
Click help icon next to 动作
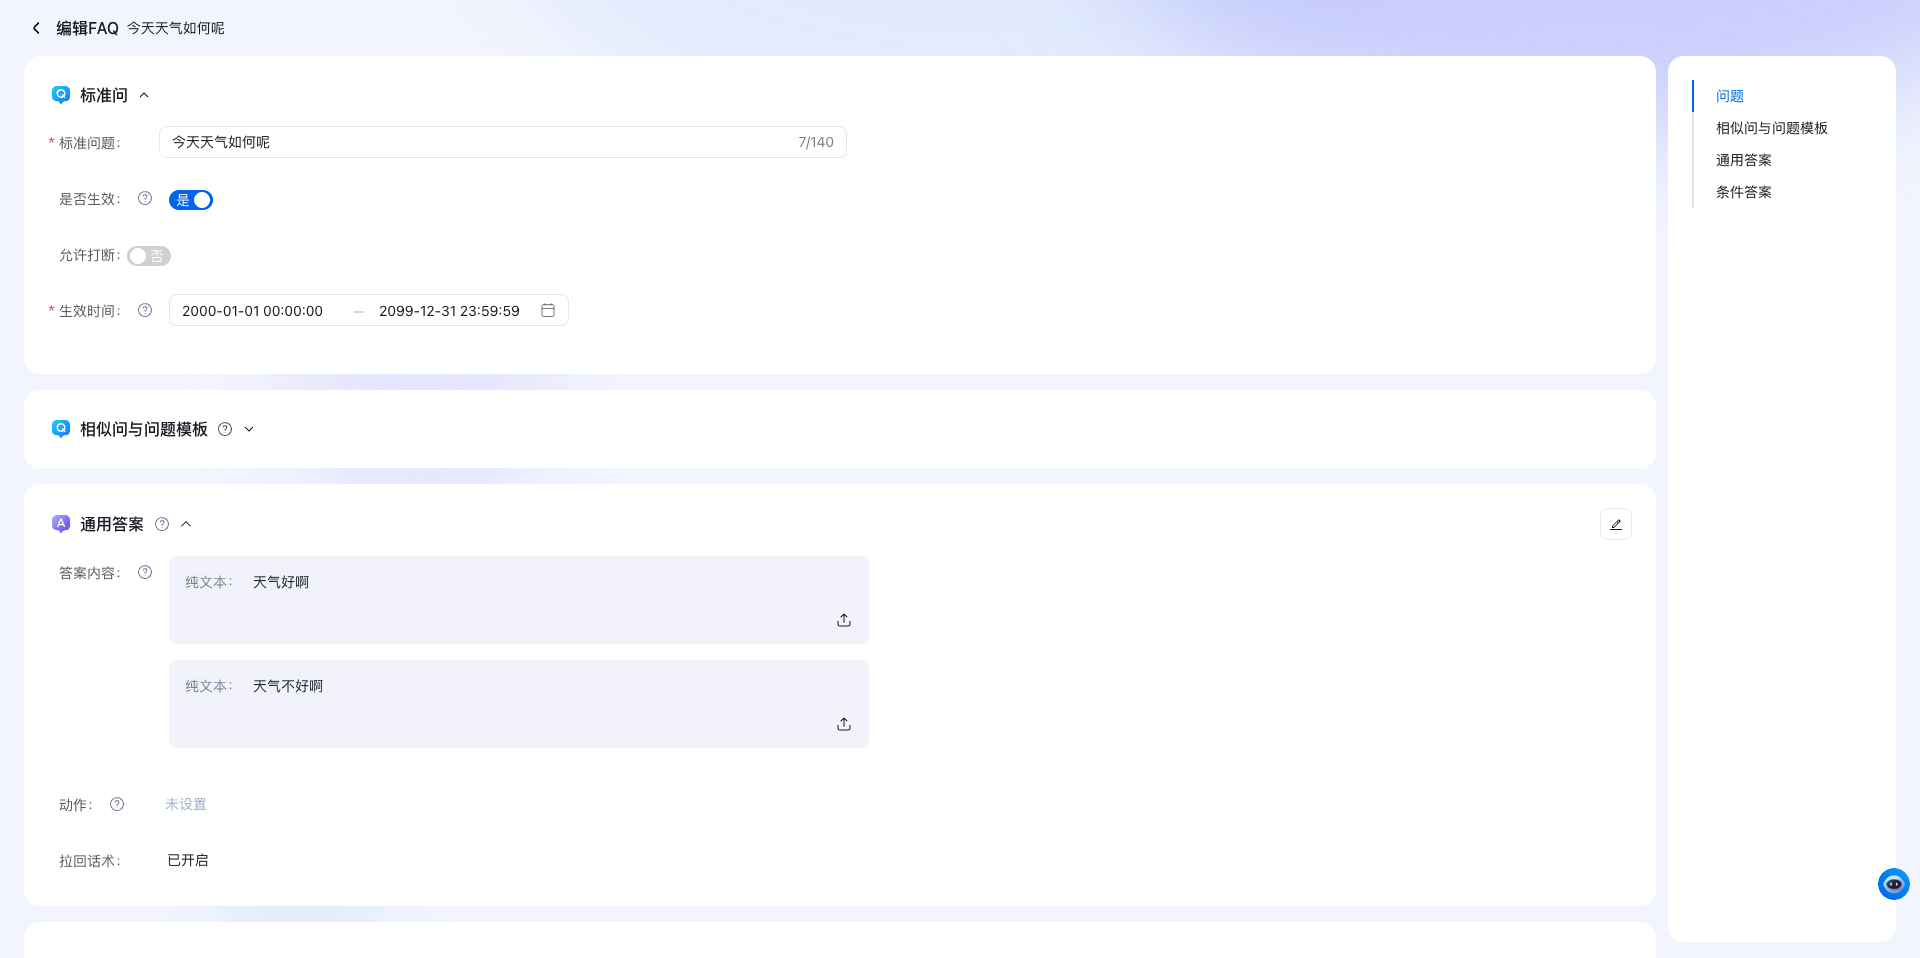click(117, 804)
